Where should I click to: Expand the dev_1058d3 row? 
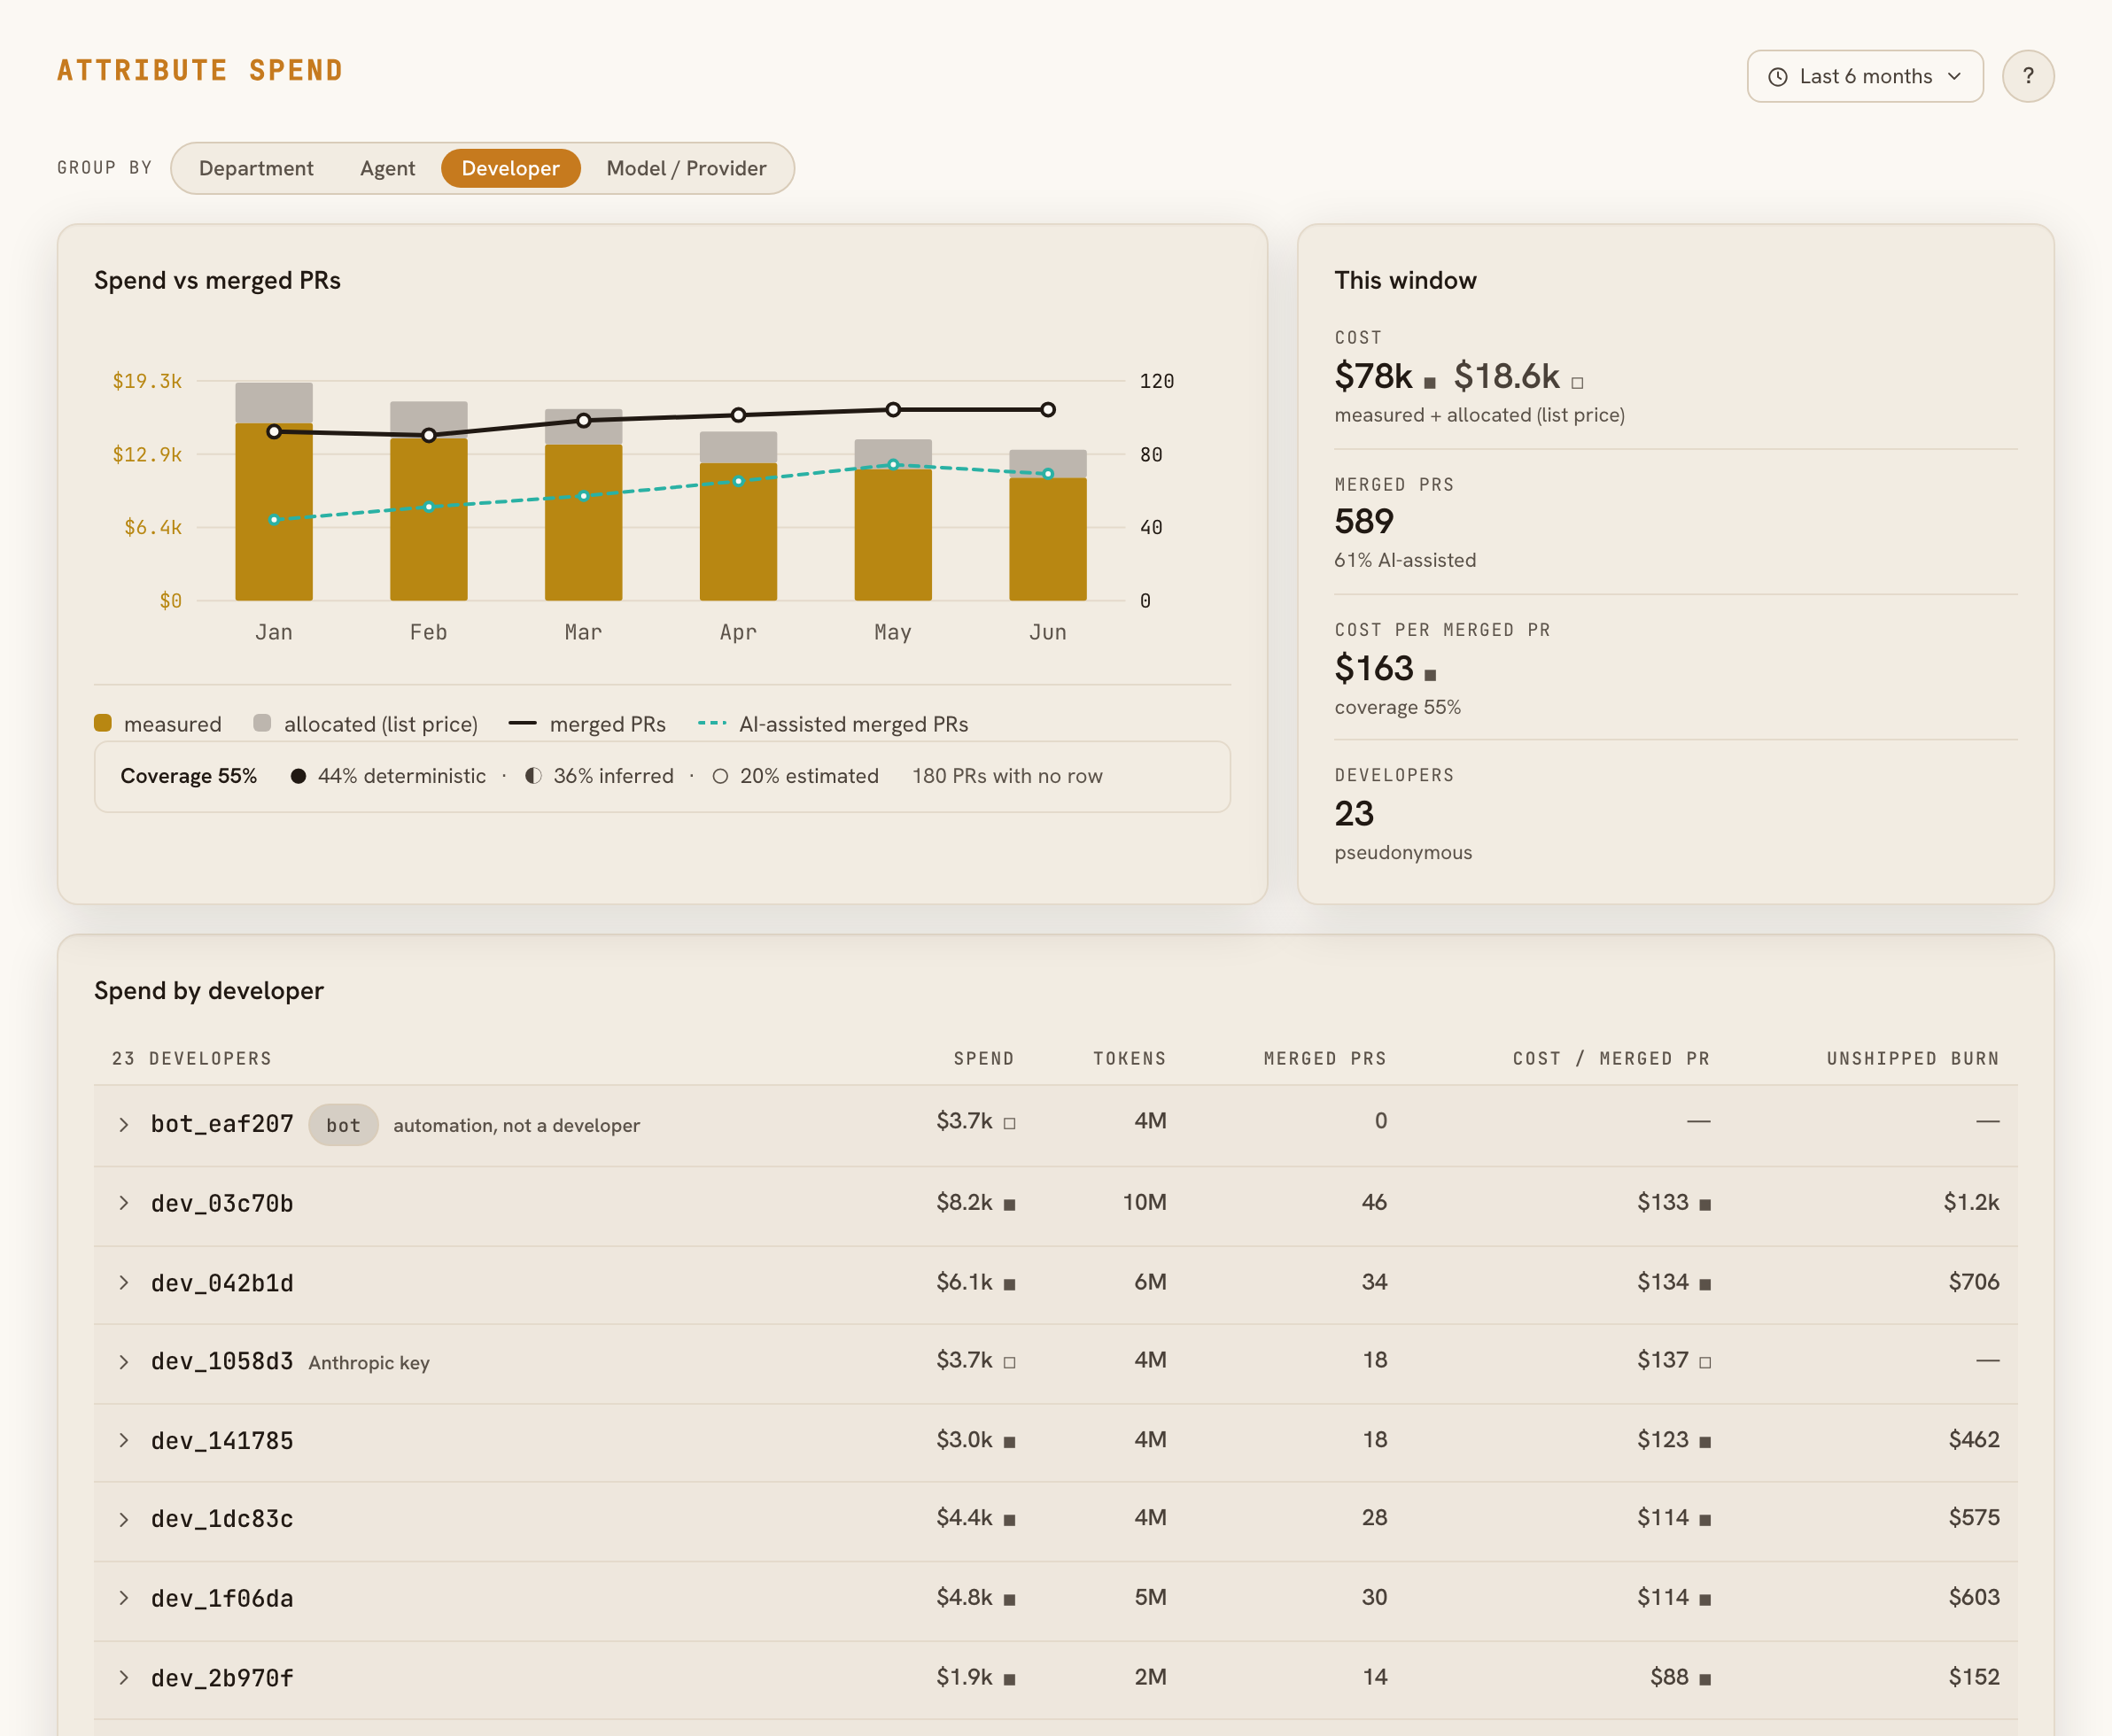tap(123, 1362)
